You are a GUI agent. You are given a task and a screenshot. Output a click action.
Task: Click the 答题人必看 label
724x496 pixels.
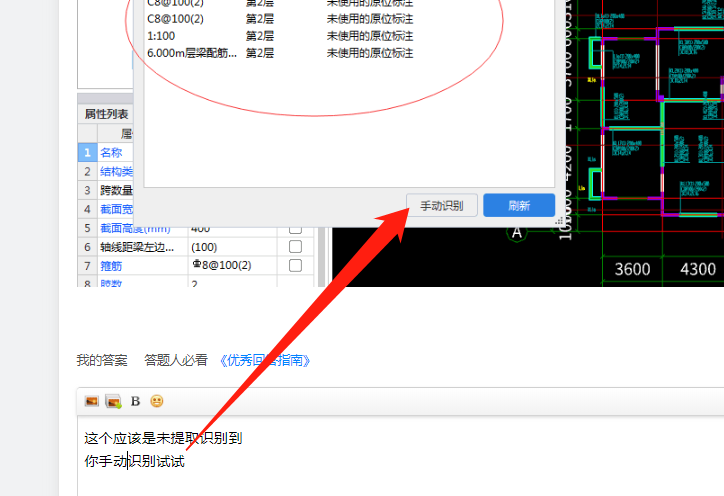click(x=176, y=360)
